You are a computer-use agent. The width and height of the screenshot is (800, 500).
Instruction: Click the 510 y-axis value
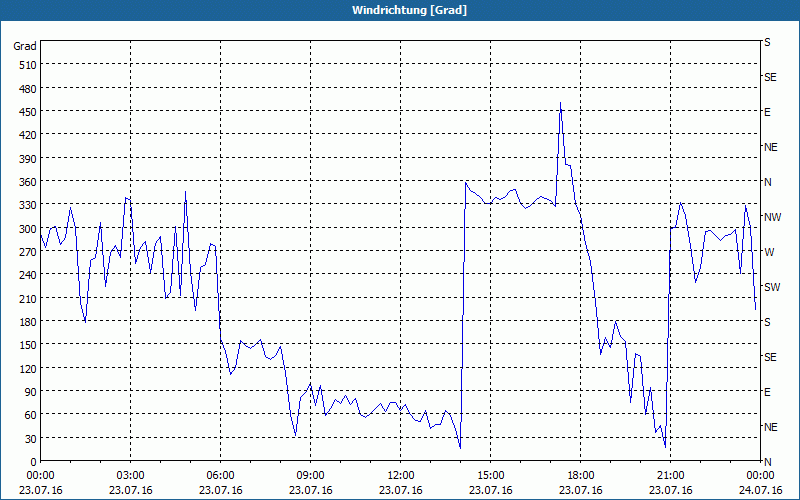click(x=29, y=65)
